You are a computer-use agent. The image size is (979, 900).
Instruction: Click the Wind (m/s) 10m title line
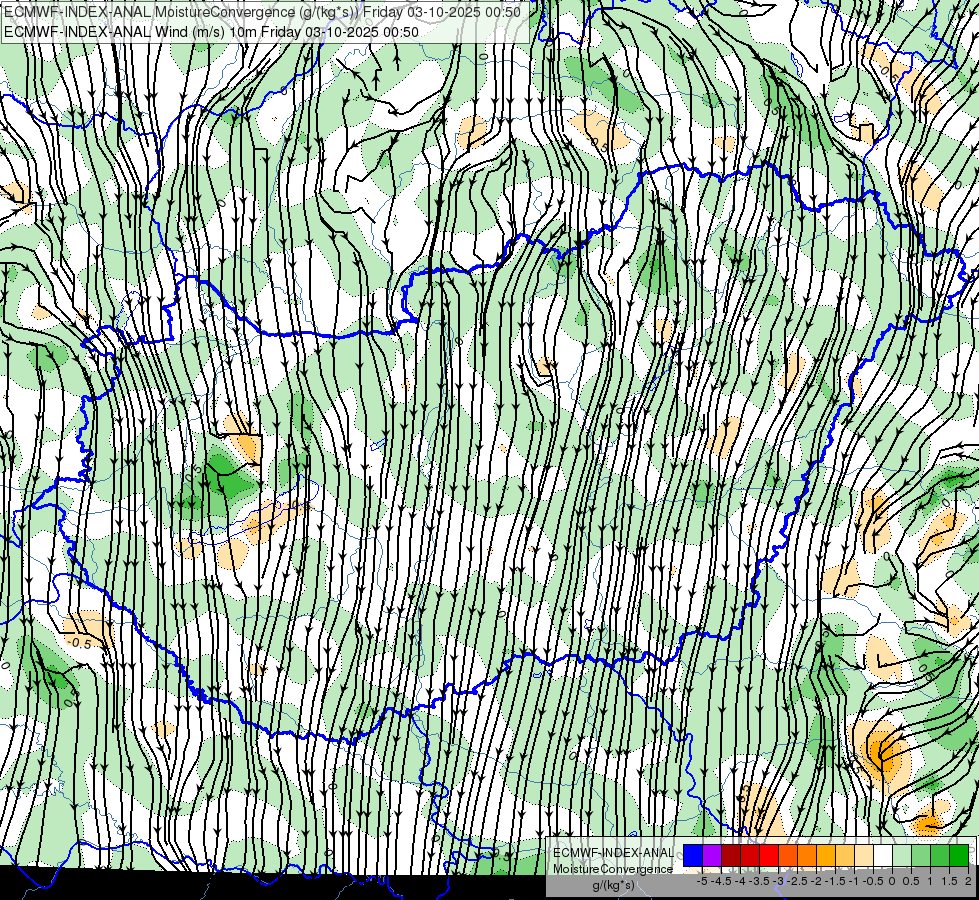coord(211,32)
